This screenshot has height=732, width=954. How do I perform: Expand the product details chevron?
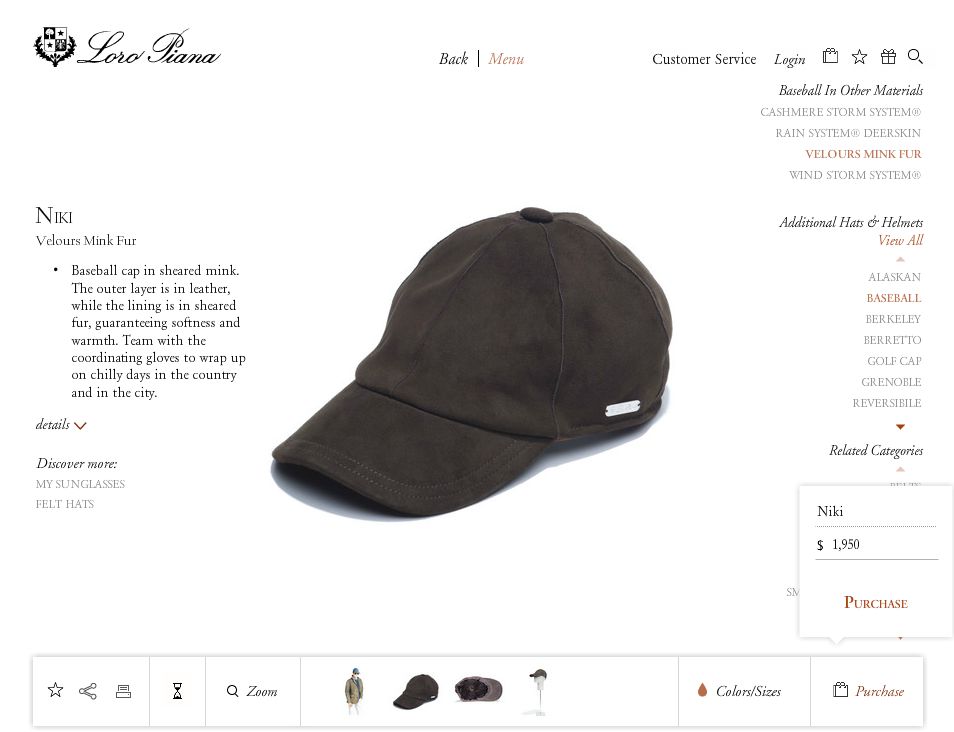[80, 425]
